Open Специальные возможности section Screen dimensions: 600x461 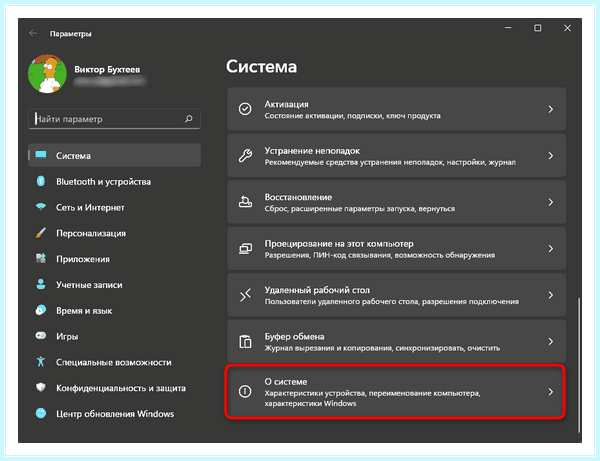114,362
